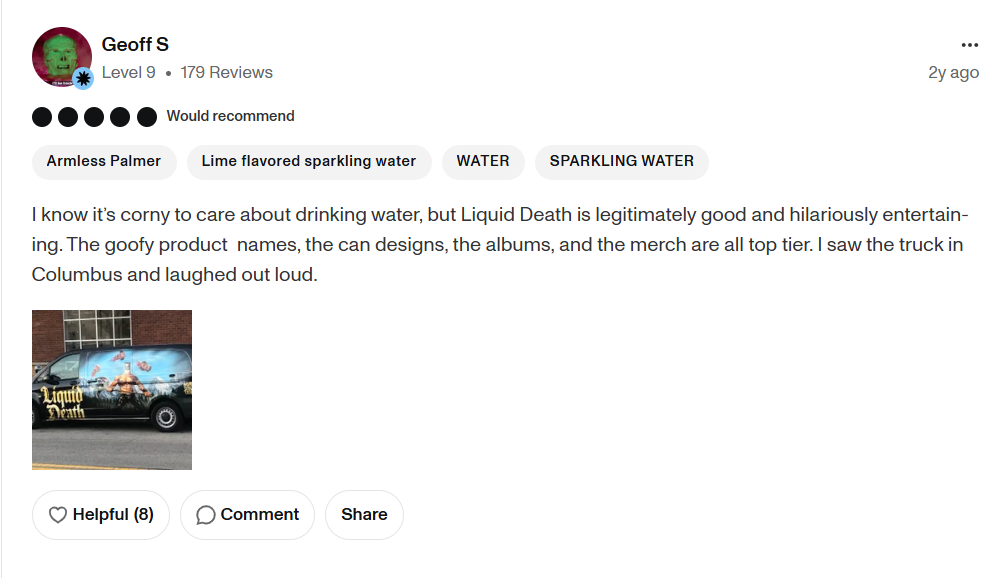
Task: Open the three-dot overflow menu
Action: pos(969,44)
